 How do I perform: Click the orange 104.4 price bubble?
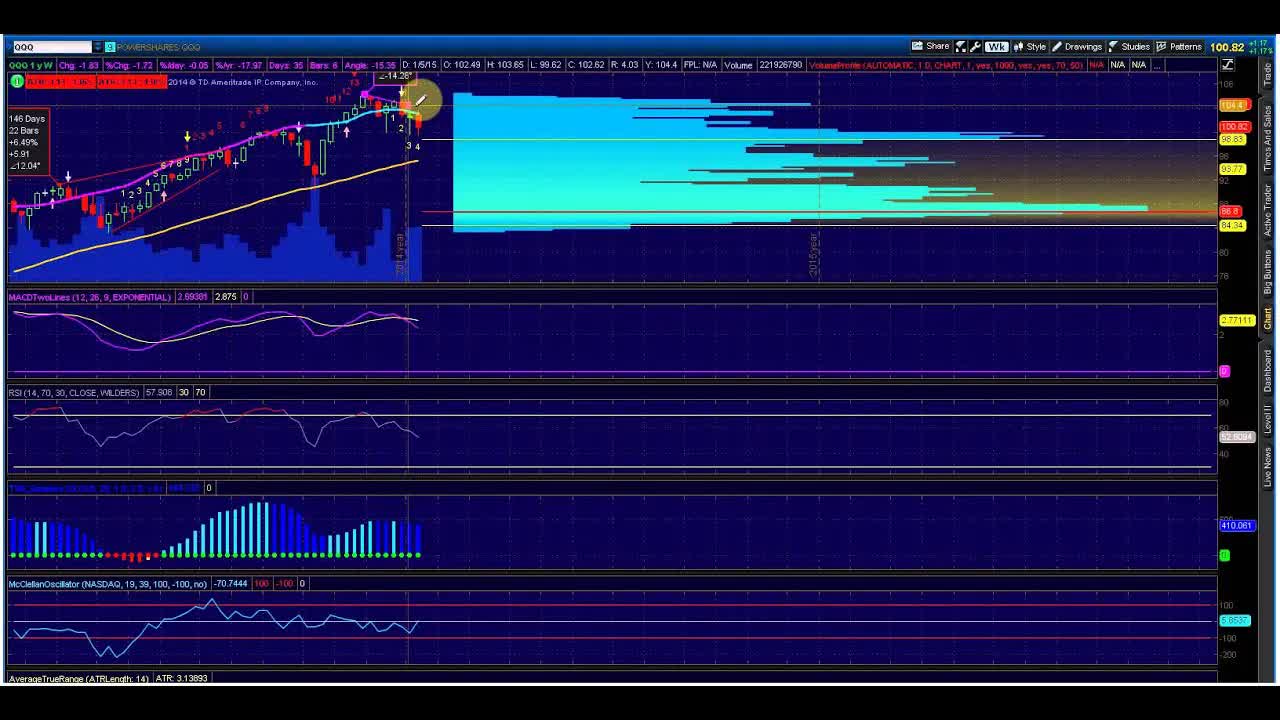pos(1234,105)
